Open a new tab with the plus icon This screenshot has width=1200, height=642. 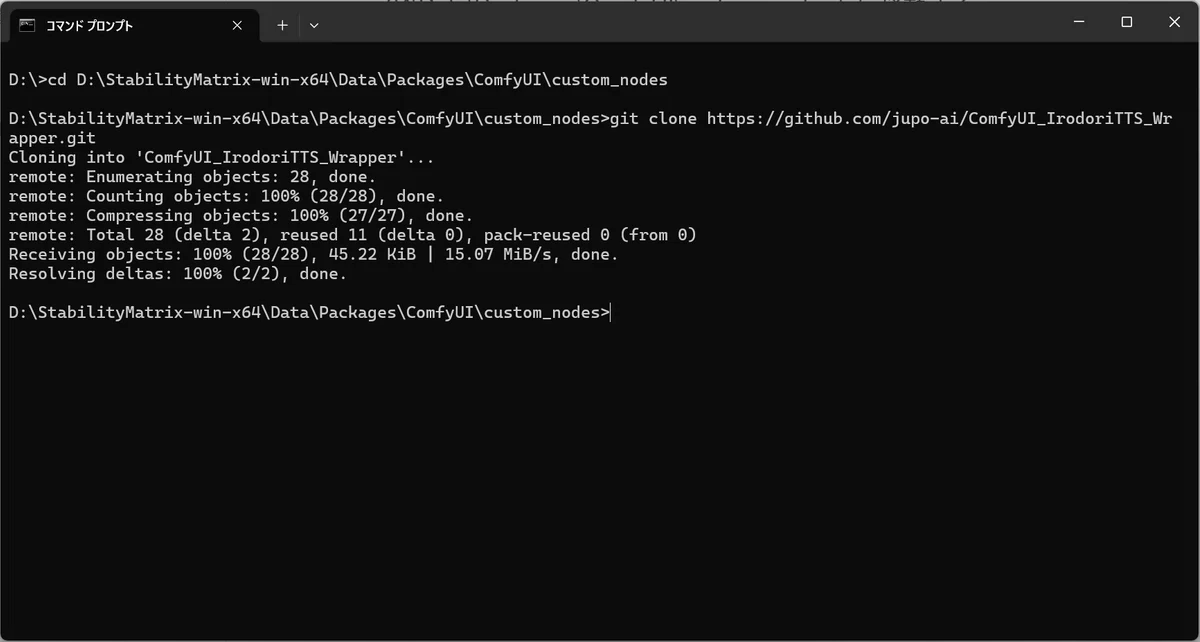tap(282, 25)
